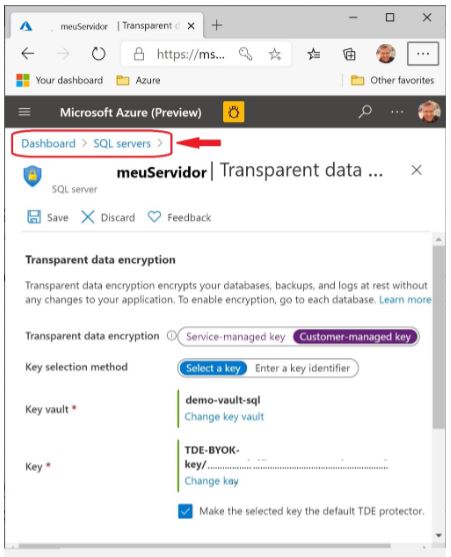451x557 pixels.
Task: Select Service-managed key option
Action: click(x=235, y=337)
